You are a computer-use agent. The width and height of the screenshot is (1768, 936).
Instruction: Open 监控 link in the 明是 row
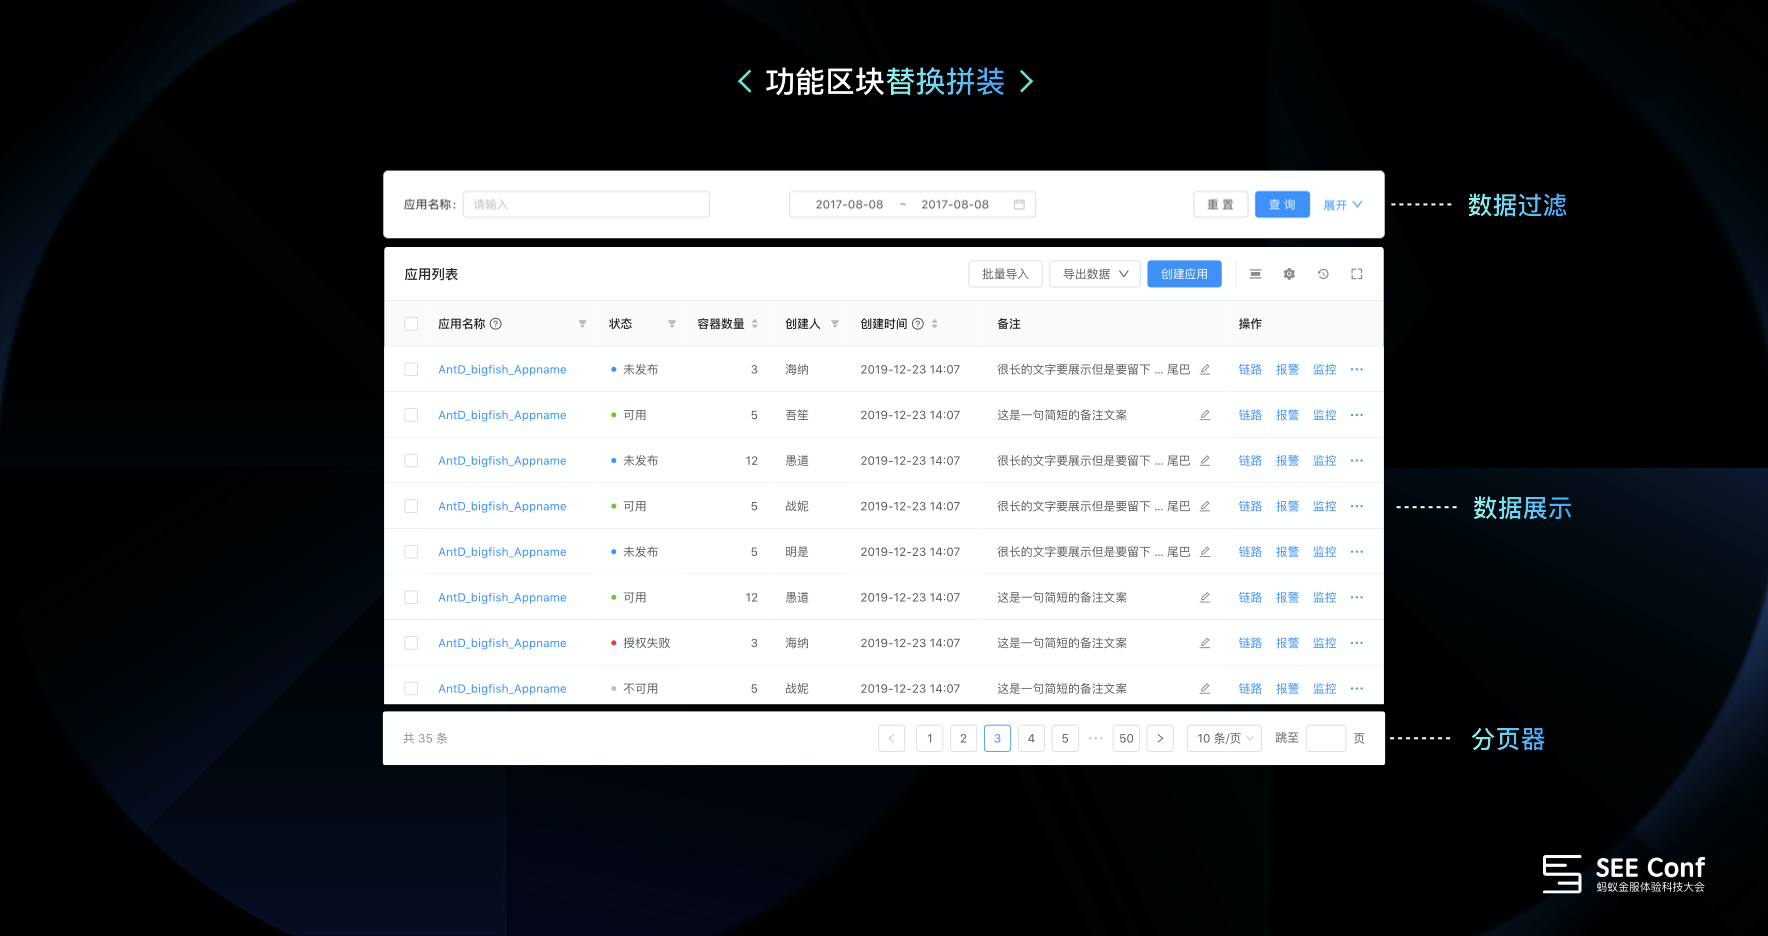point(1325,552)
